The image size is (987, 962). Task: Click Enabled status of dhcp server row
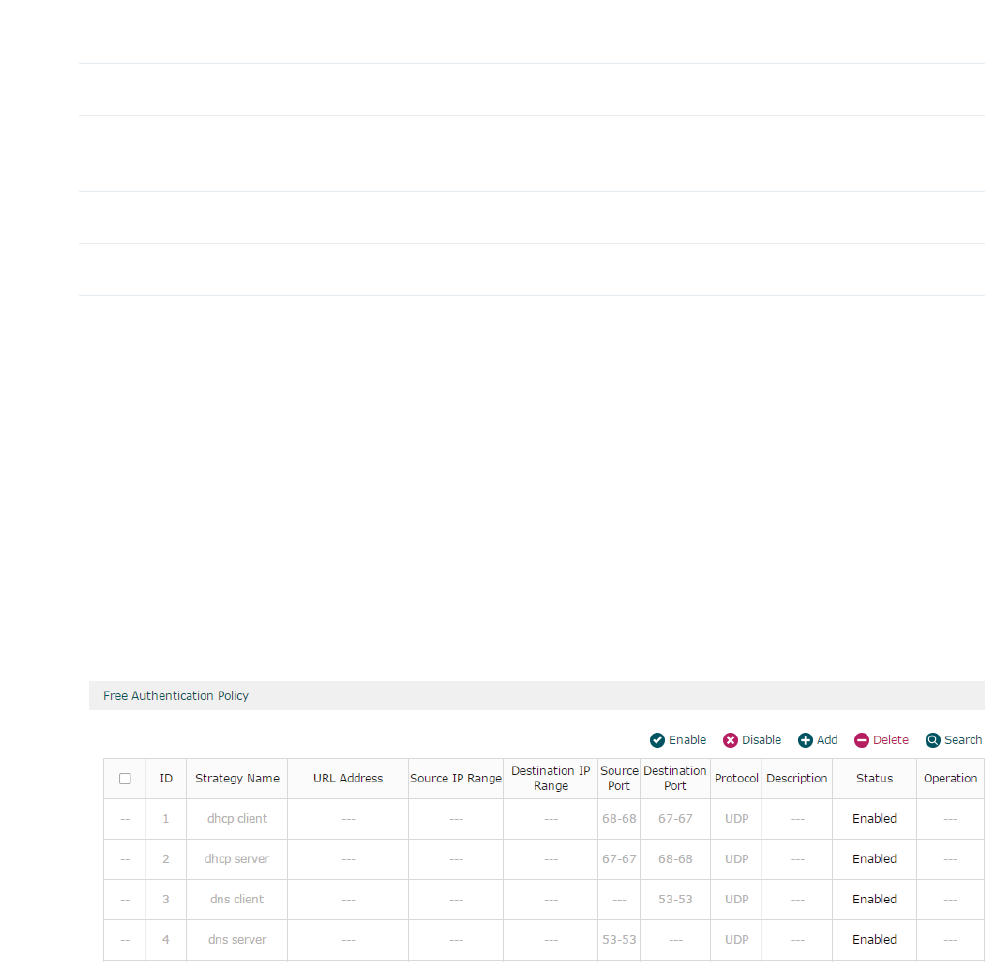874,859
